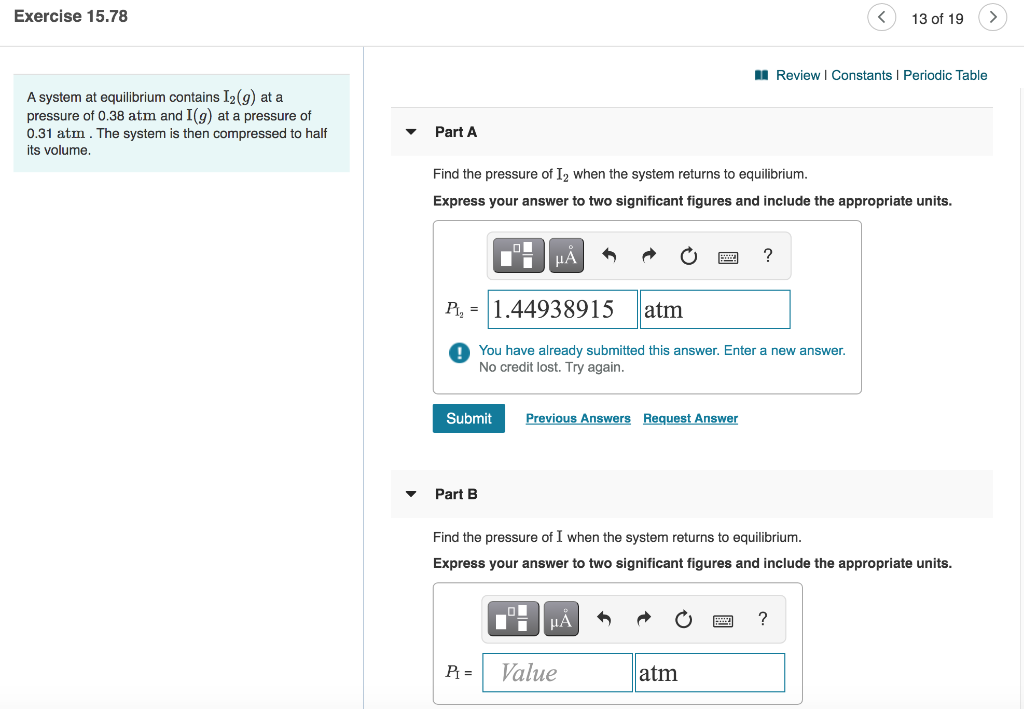Redo entry in Part A

click(x=648, y=255)
